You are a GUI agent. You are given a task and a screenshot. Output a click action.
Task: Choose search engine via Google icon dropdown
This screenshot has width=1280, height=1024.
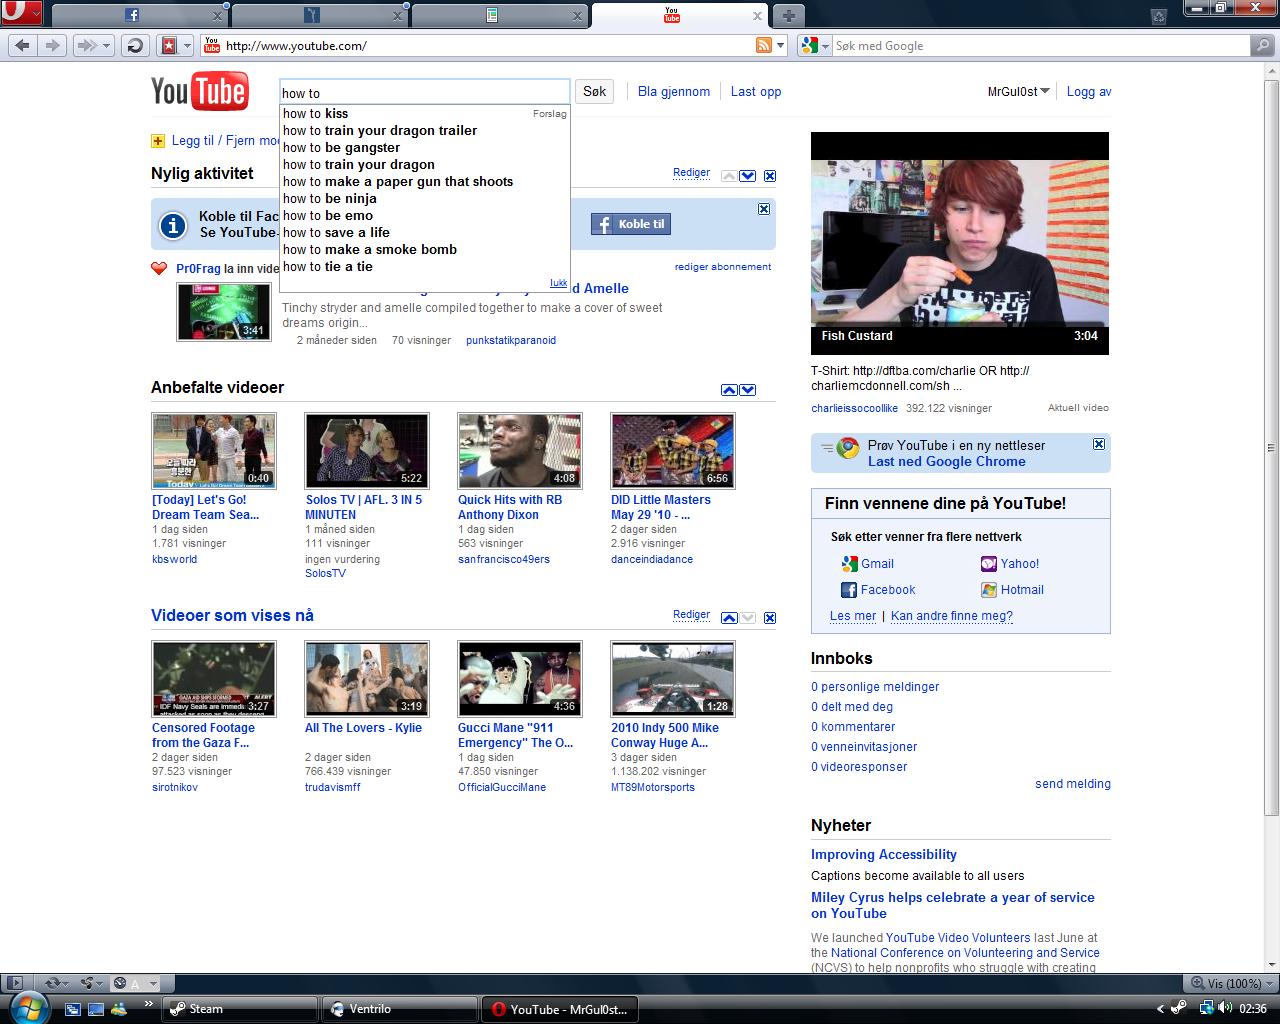(x=815, y=45)
